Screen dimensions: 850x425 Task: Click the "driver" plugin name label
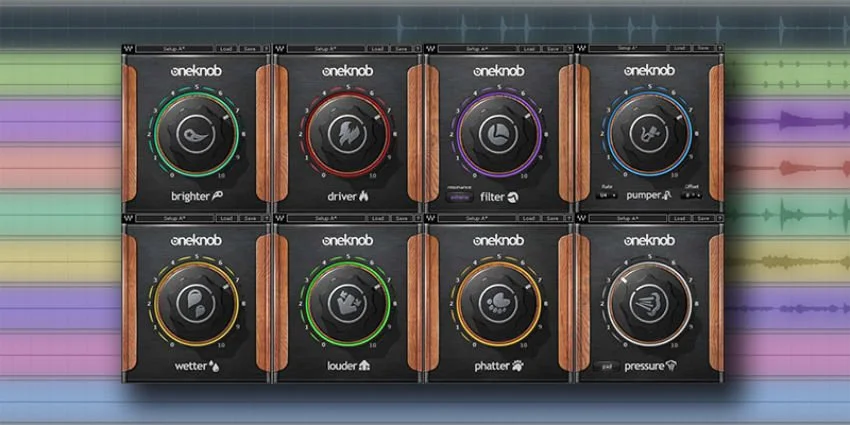pos(342,196)
